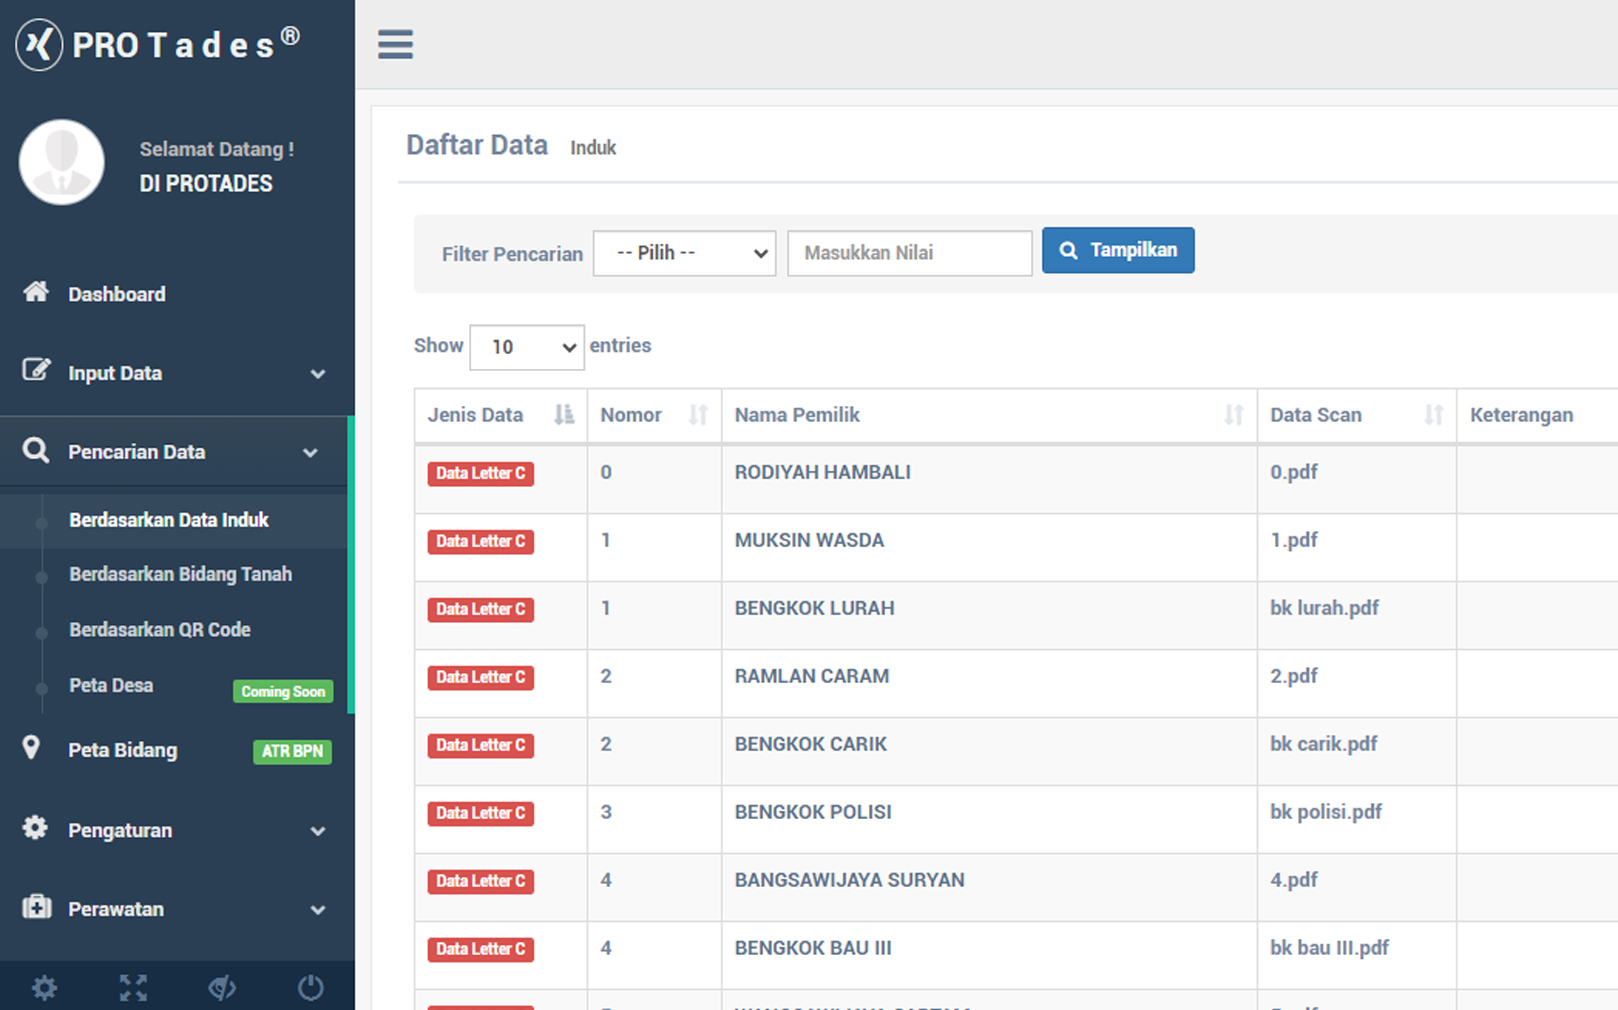Open Peta Bidang menu item
The image size is (1618, 1010).
[x=122, y=751]
